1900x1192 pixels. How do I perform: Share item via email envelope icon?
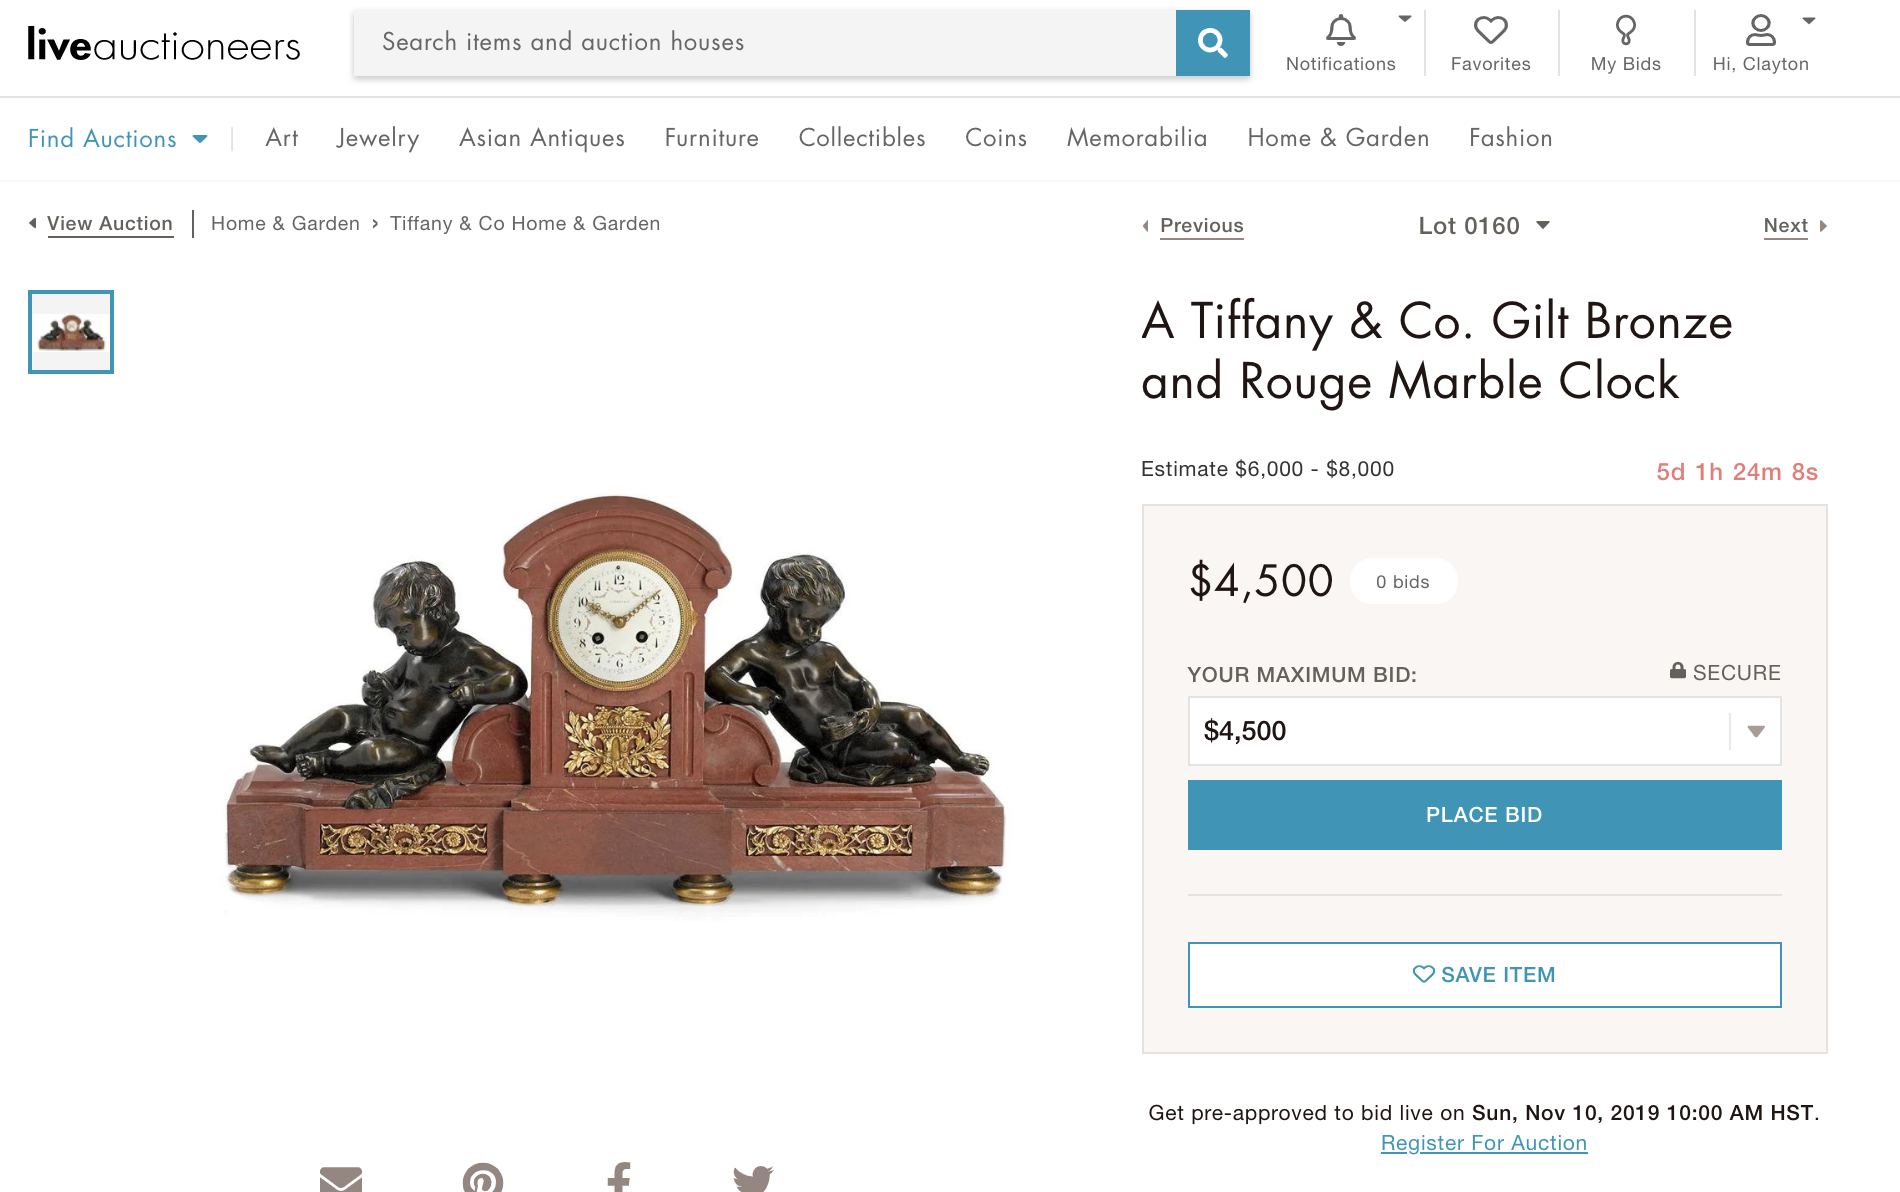point(341,1178)
